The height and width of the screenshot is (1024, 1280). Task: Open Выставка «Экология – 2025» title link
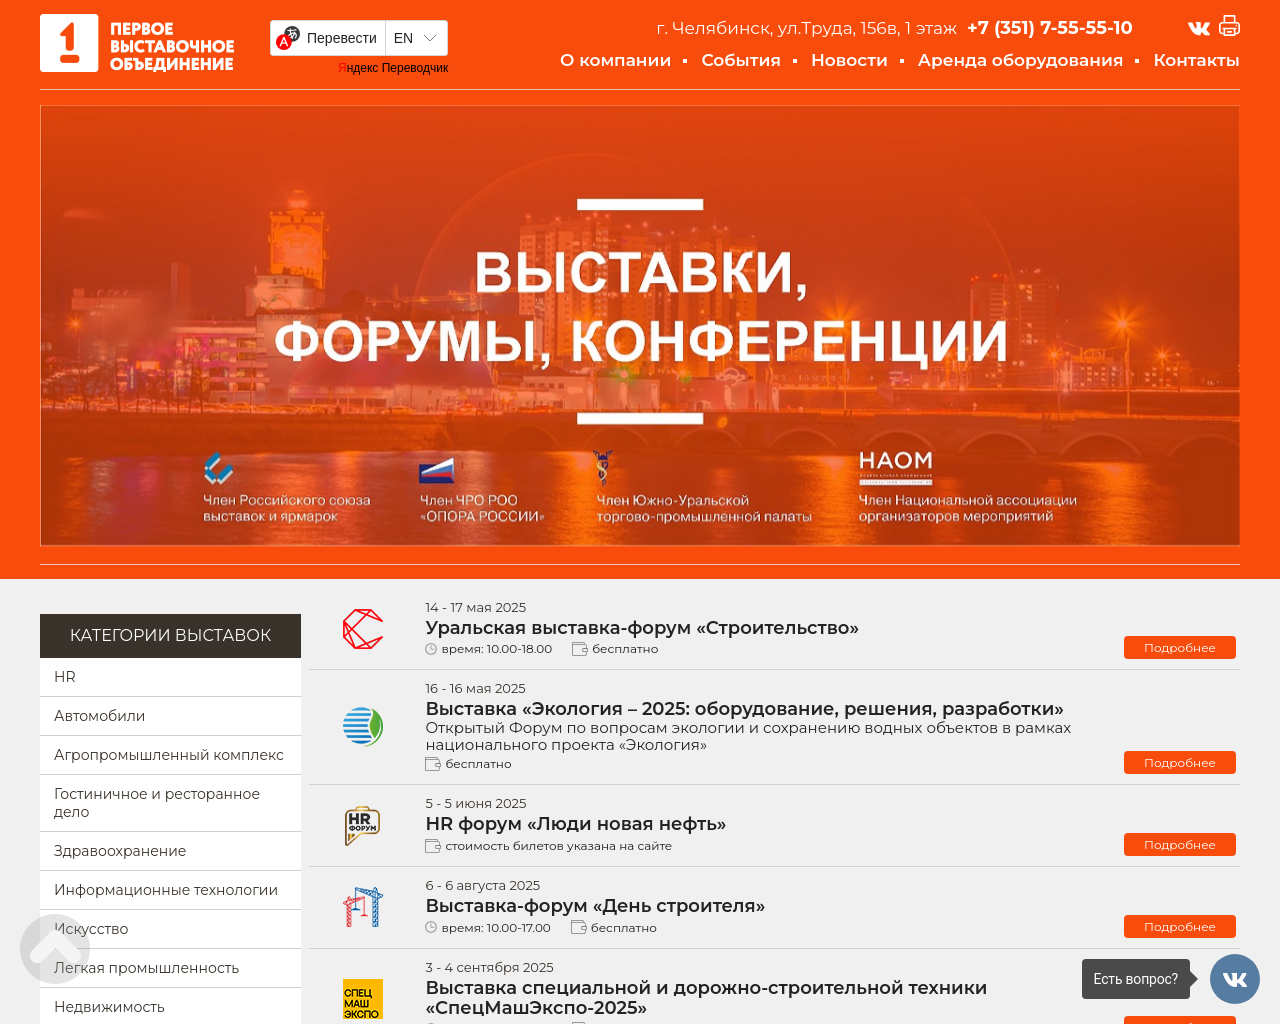(744, 709)
